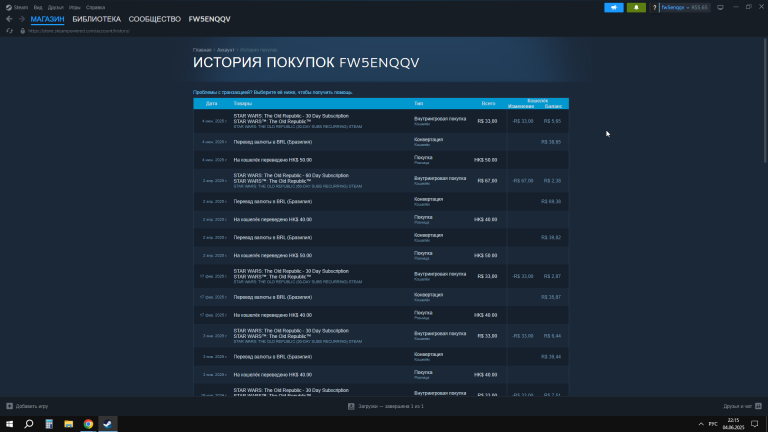
Task: Click the Дата column header
Action: click(x=212, y=103)
